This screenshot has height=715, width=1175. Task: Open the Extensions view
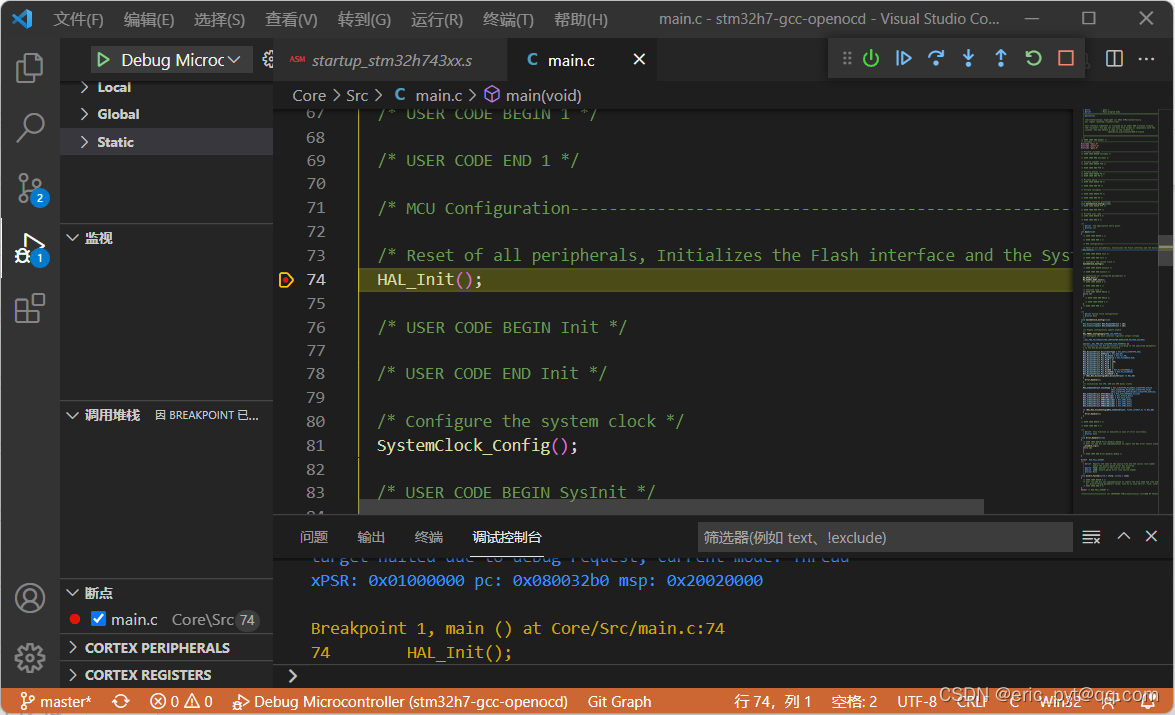(30, 308)
